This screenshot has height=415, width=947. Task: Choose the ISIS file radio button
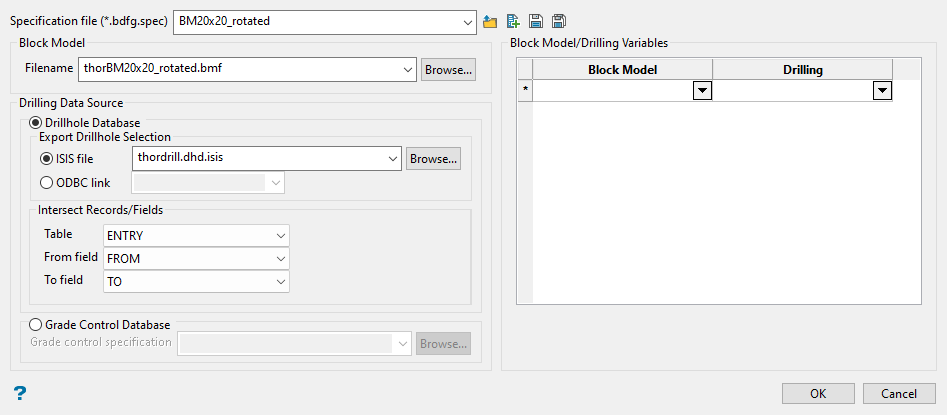[x=46, y=159]
